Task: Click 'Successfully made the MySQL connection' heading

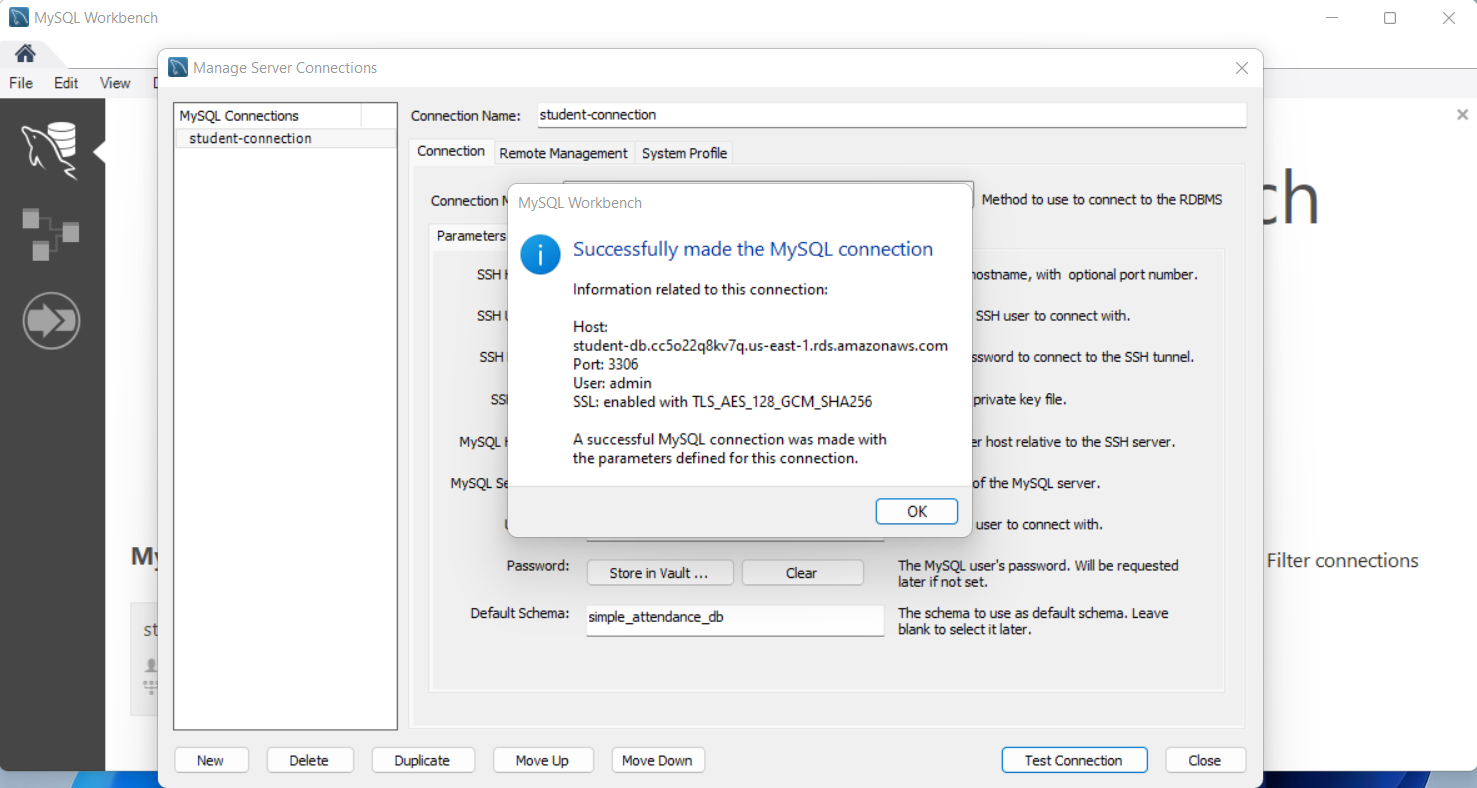Action: coord(753,249)
